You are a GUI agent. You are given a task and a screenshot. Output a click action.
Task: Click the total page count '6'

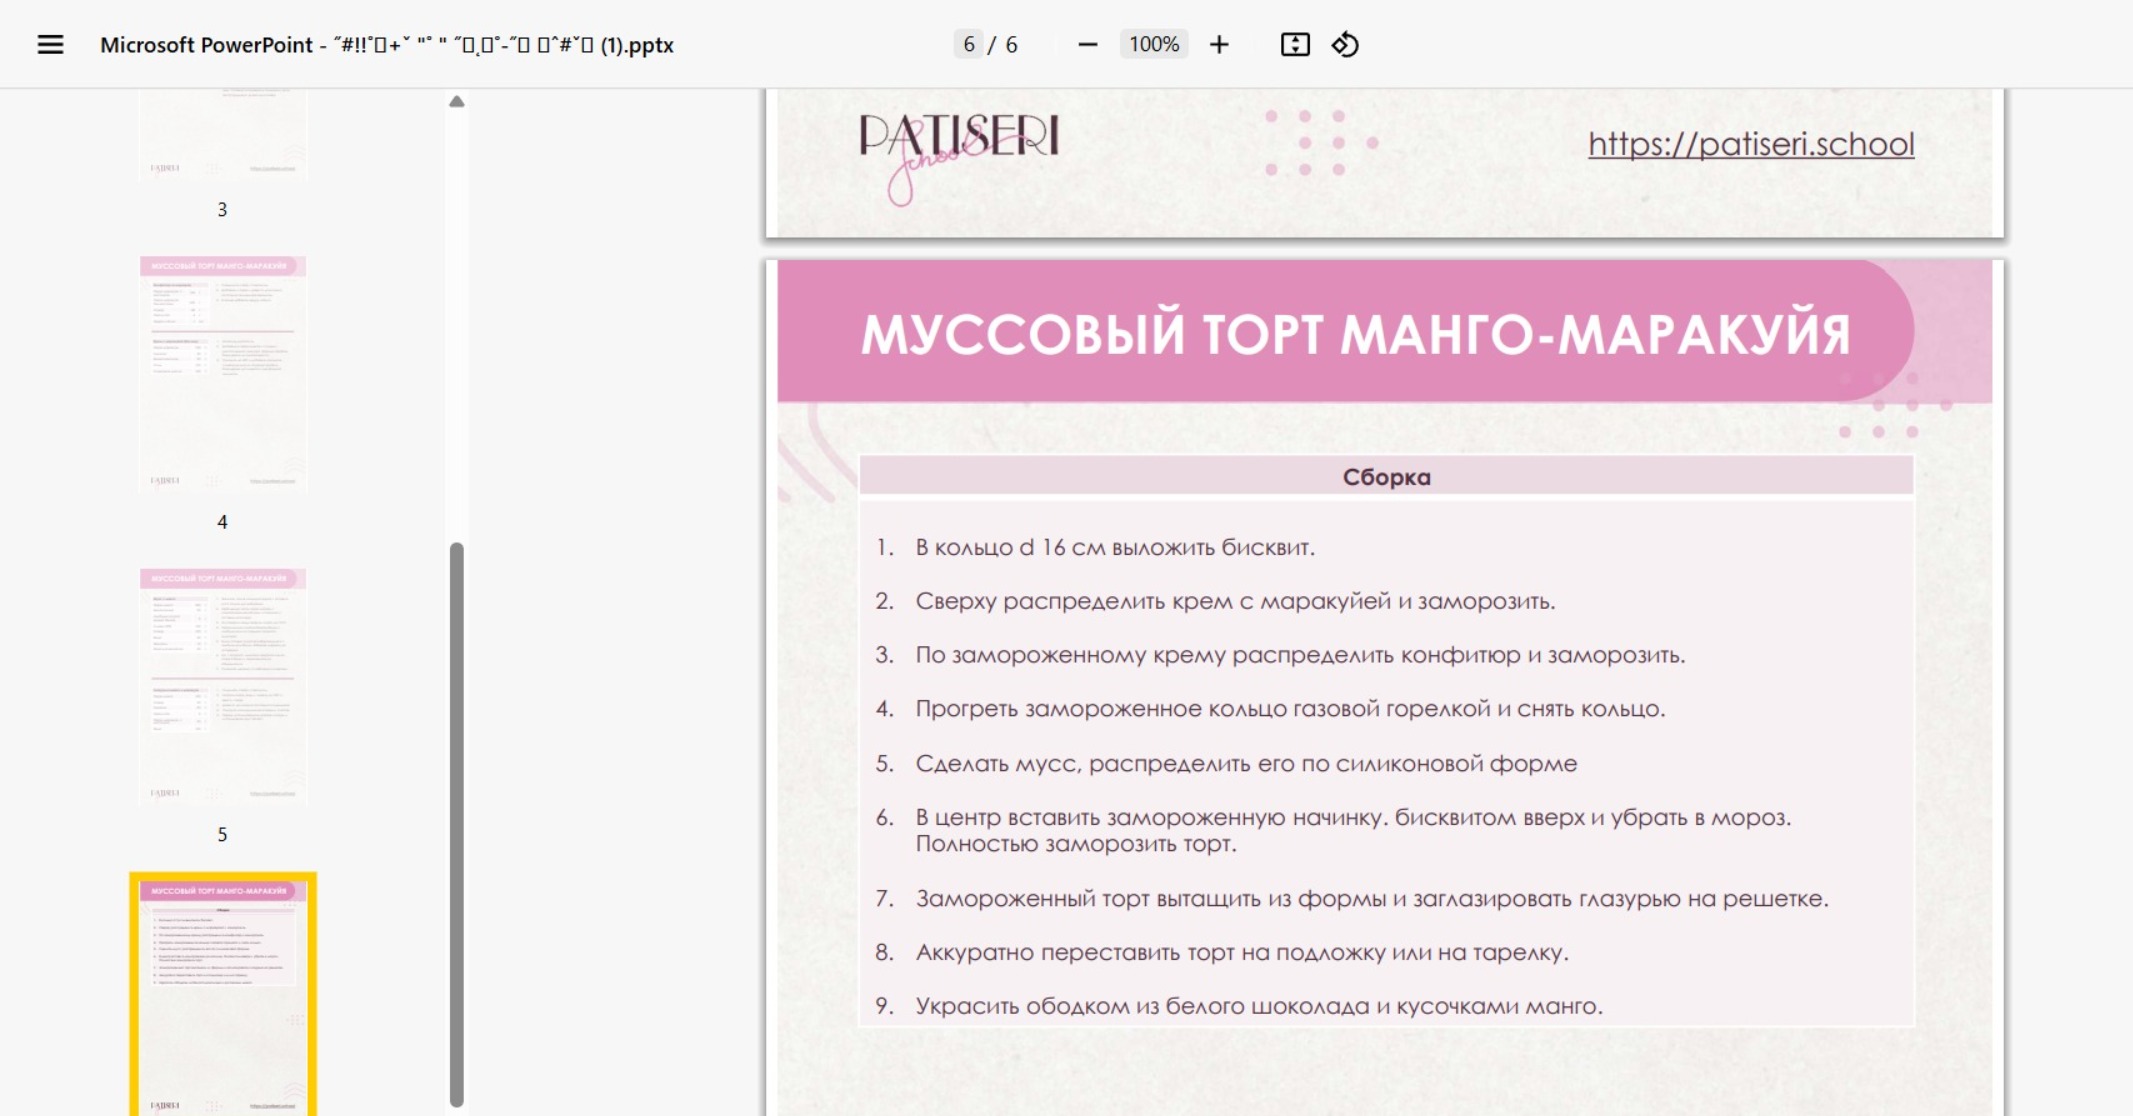[1011, 45]
